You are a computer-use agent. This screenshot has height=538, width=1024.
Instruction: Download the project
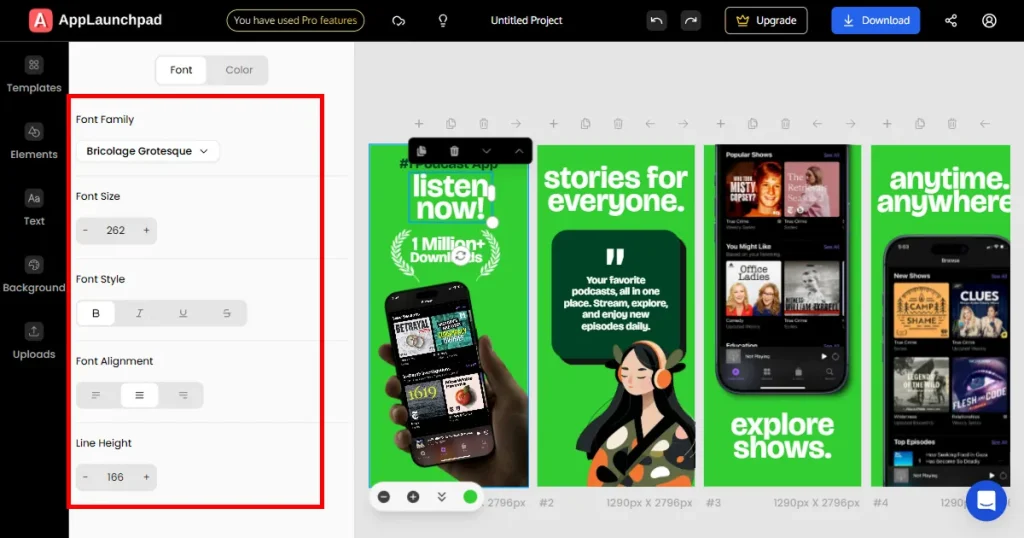(x=876, y=20)
